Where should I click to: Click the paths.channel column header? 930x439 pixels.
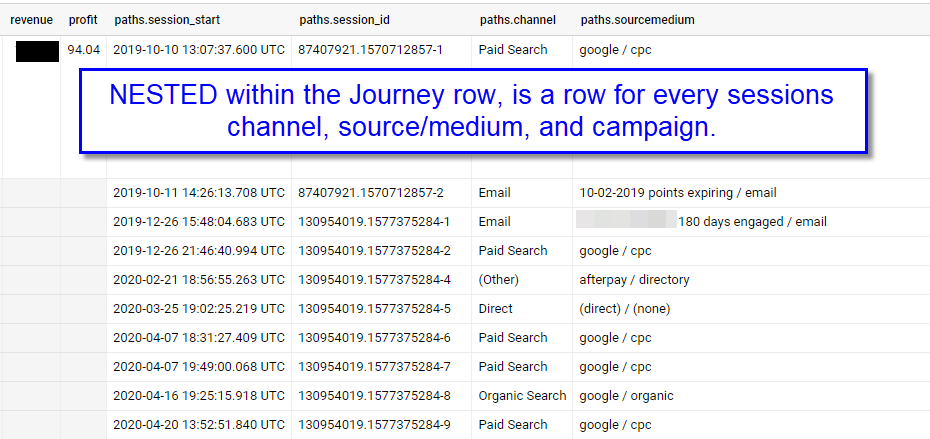pos(518,20)
